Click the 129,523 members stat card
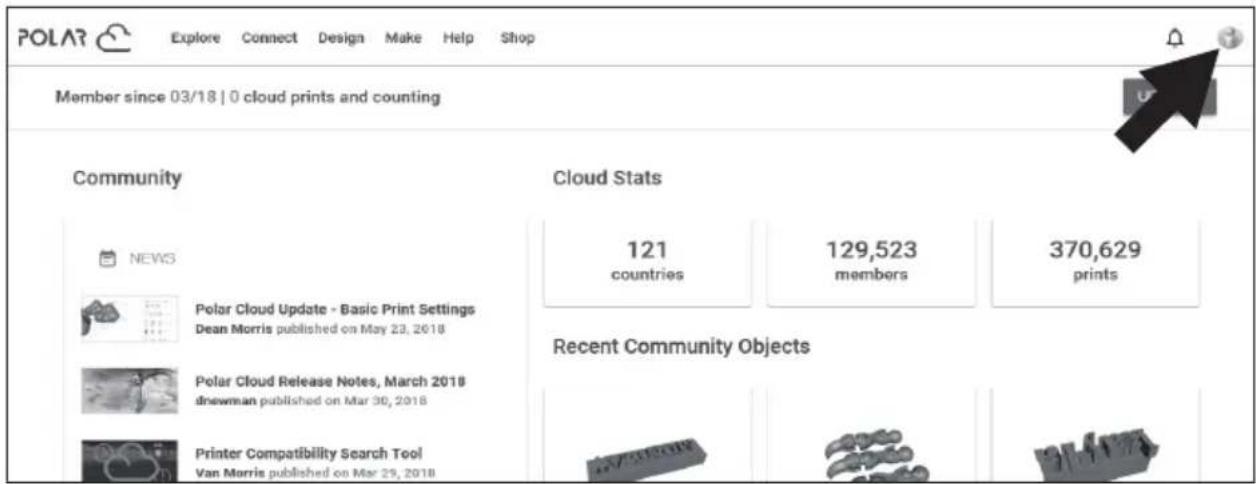 pyautogui.click(x=871, y=262)
